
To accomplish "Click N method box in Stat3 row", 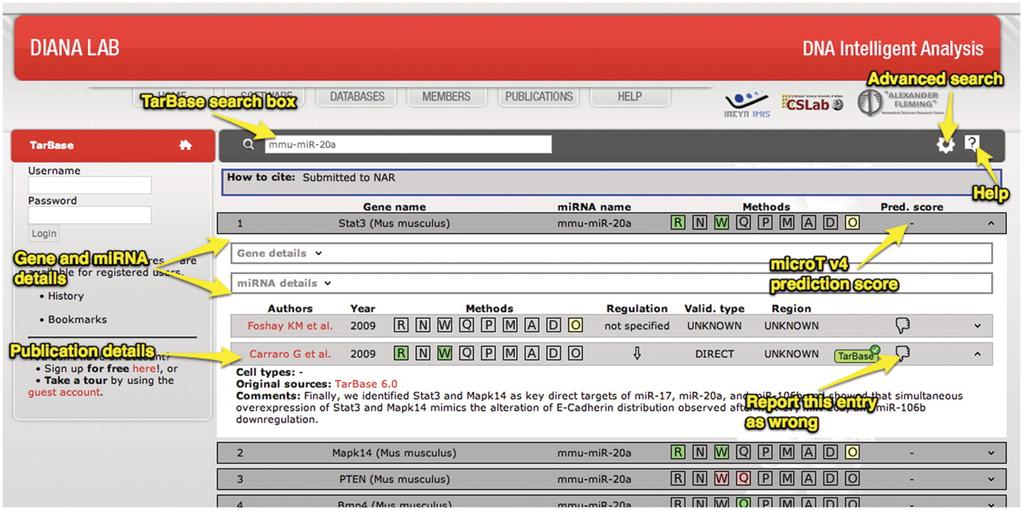I will pos(699,223).
